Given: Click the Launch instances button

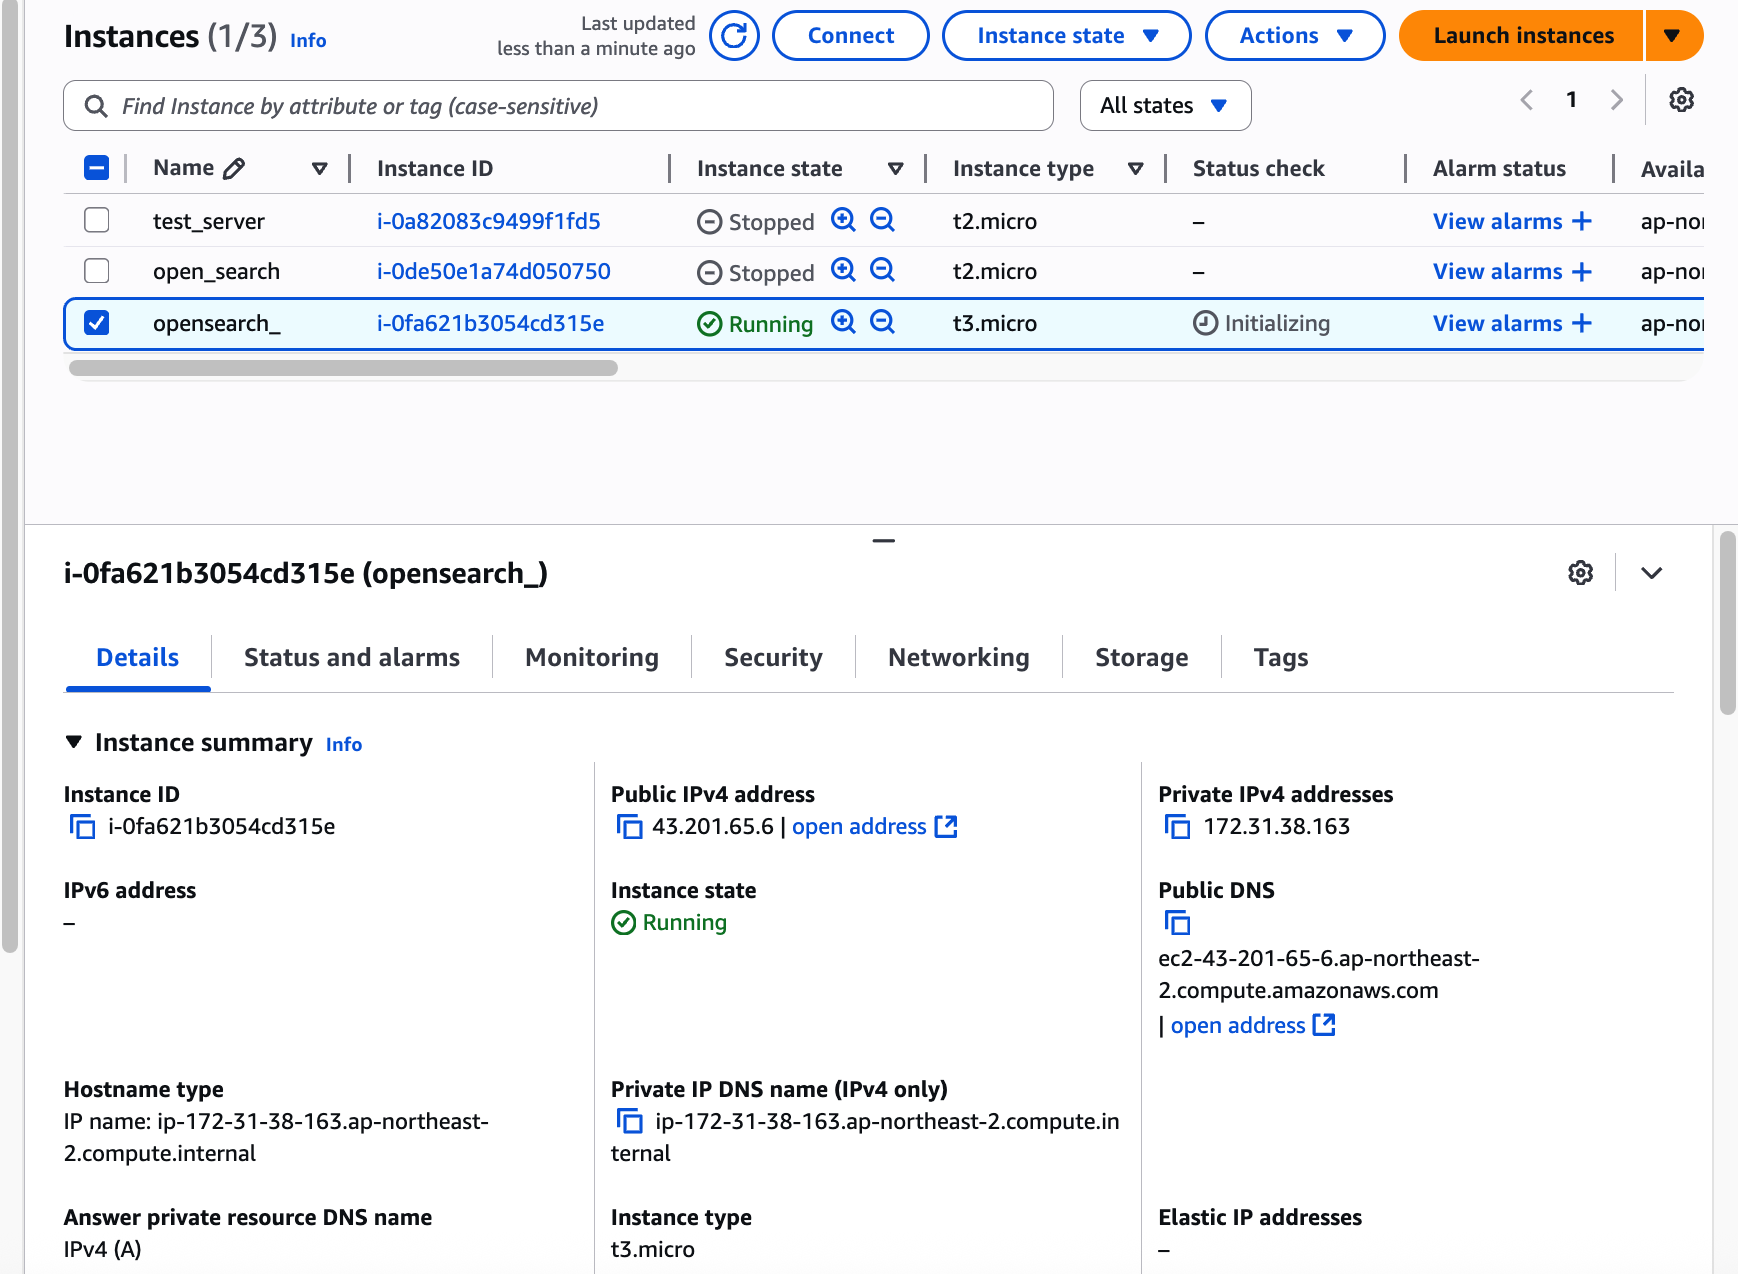Looking at the screenshot, I should click(x=1522, y=36).
